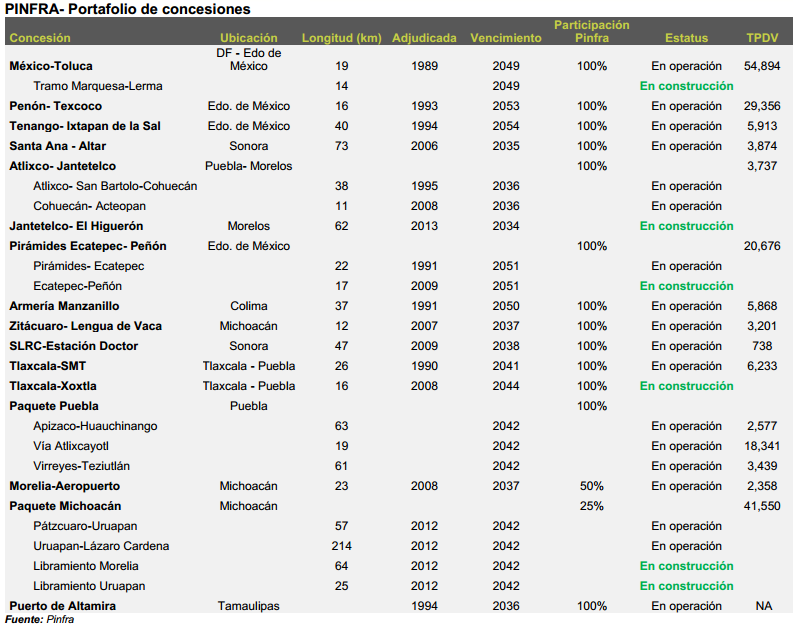The image size is (798, 627).
Task: Select 'Tenango- Ixtapan de la Sal' row name
Action: [85, 126]
